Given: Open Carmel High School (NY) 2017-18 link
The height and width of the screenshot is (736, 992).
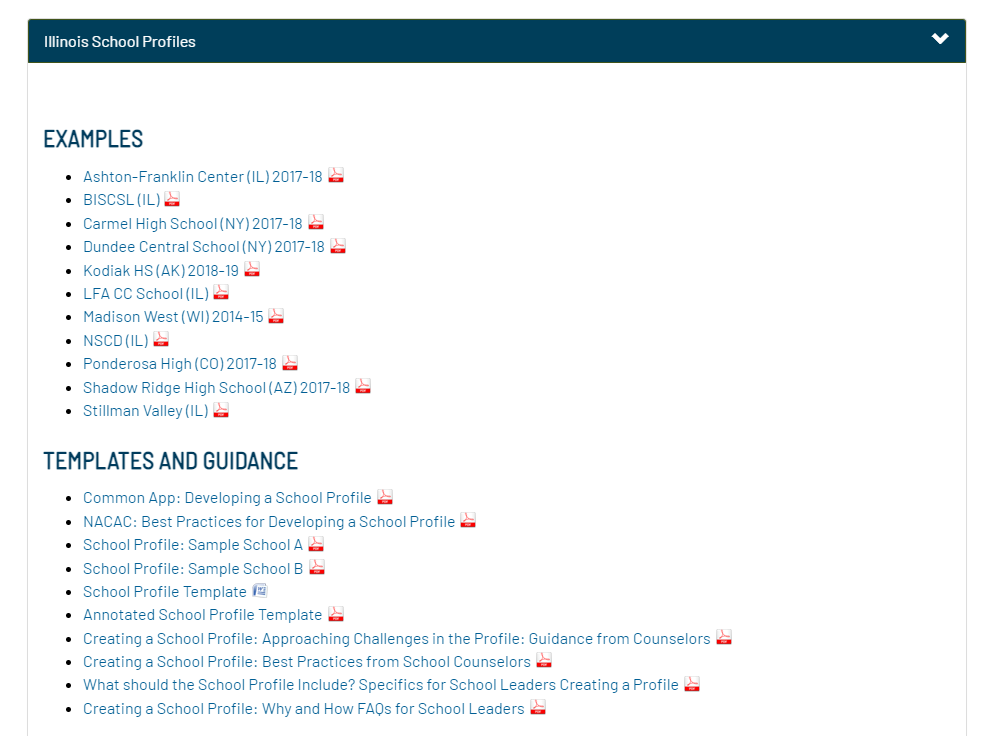Looking at the screenshot, I should [x=192, y=224].
